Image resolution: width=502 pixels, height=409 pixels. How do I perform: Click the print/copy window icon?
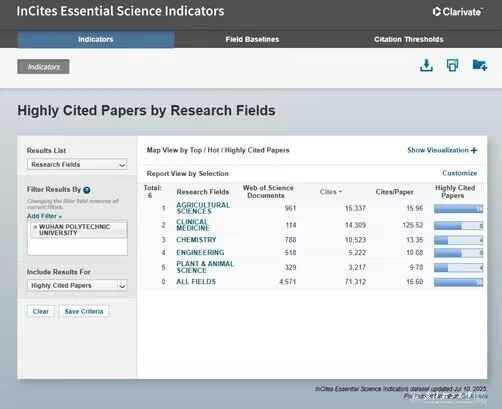(452, 65)
